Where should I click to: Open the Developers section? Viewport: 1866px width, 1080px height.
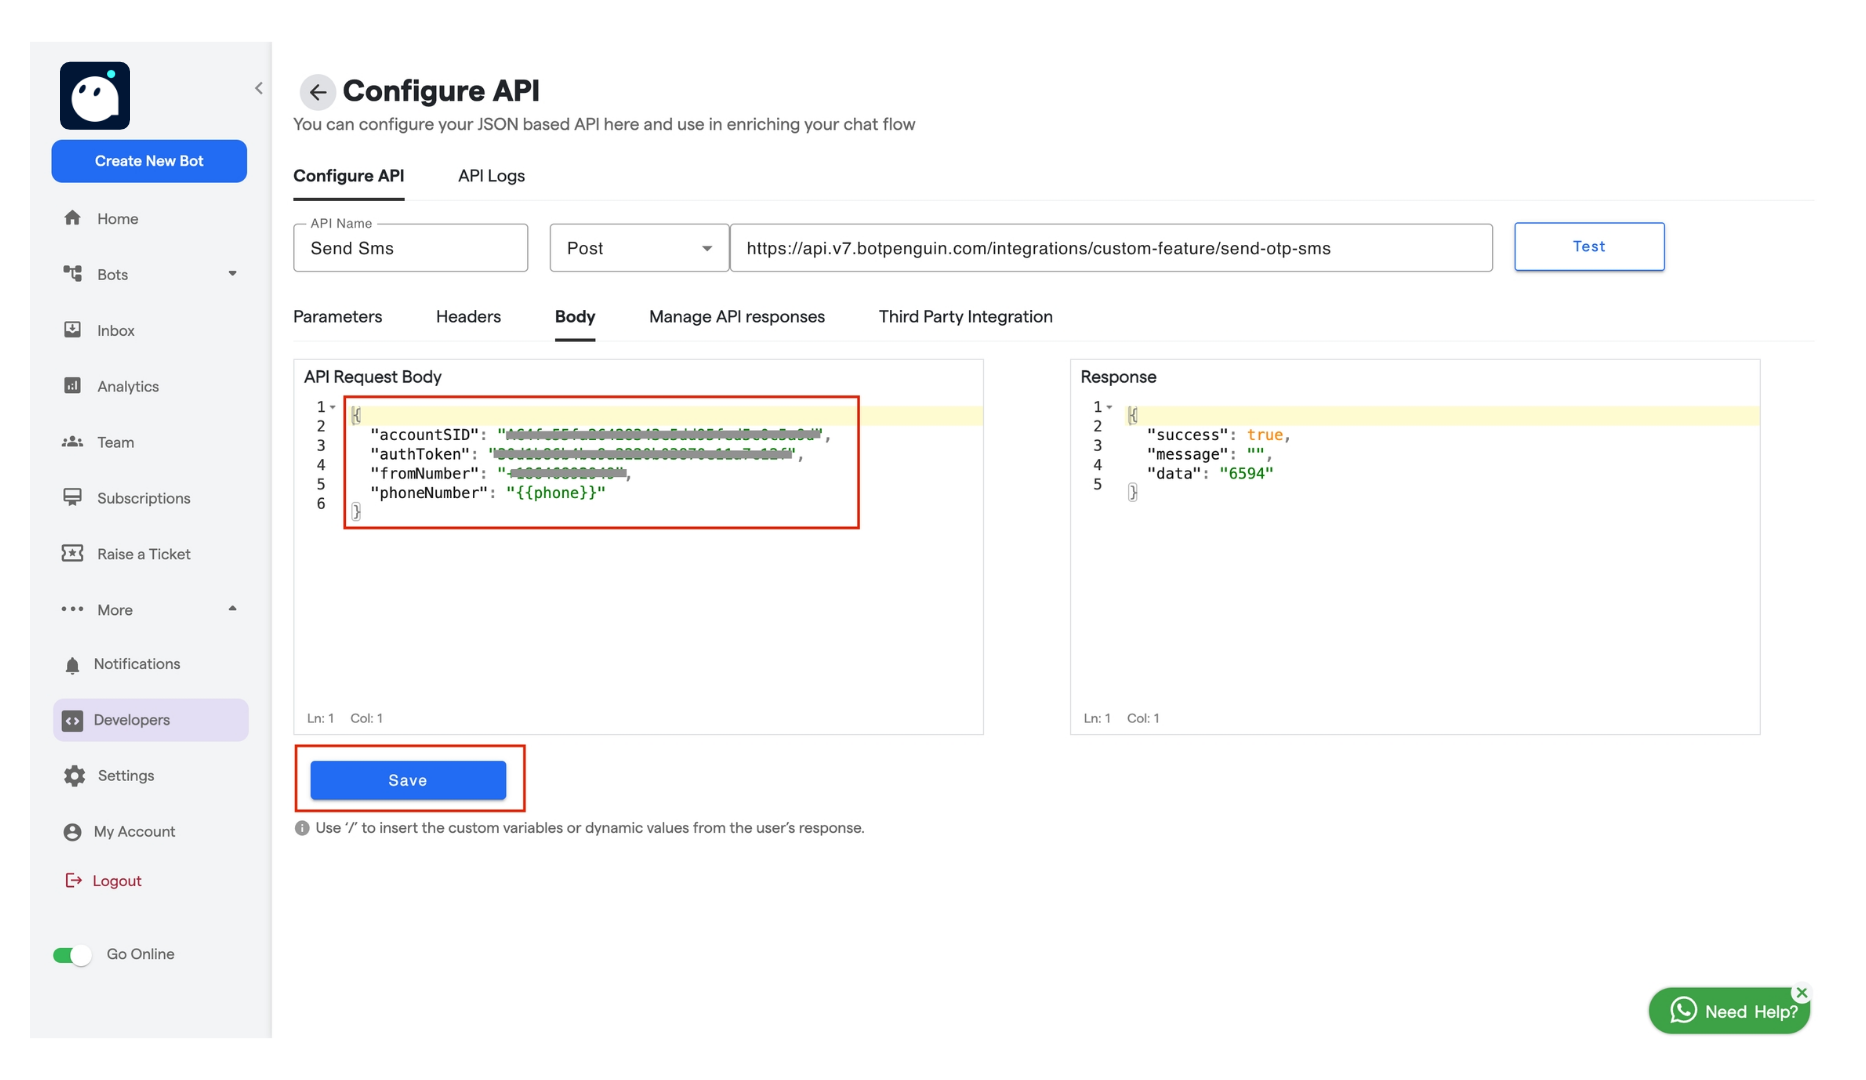pos(130,719)
